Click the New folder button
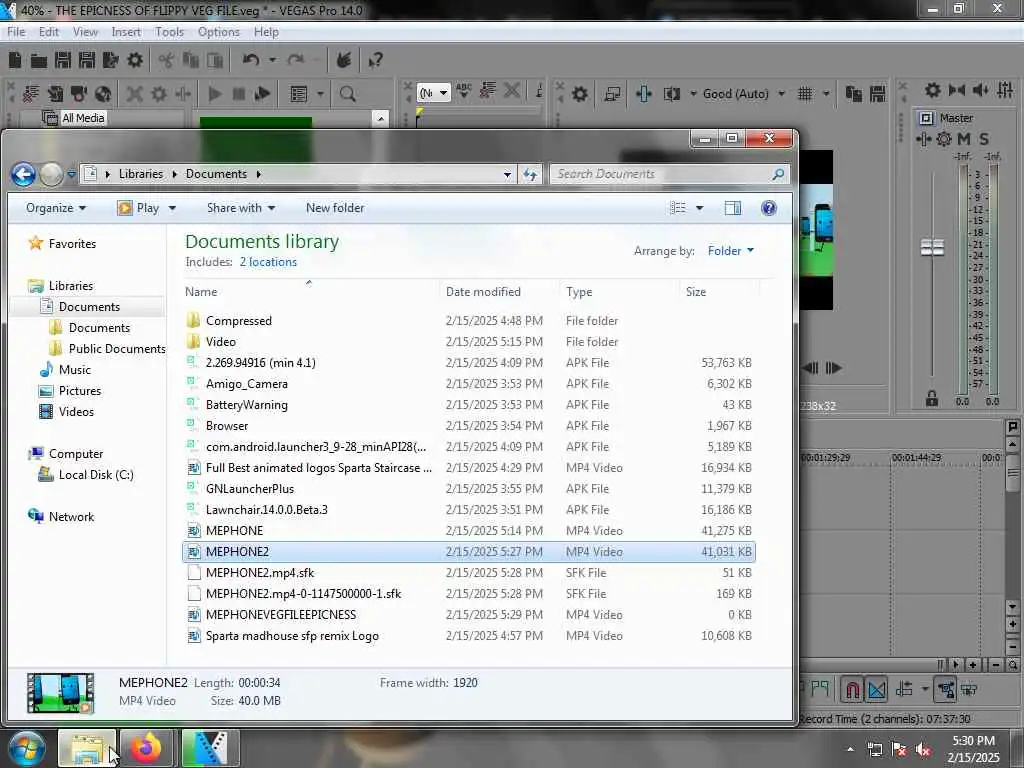This screenshot has width=1024, height=768. pyautogui.click(x=335, y=208)
